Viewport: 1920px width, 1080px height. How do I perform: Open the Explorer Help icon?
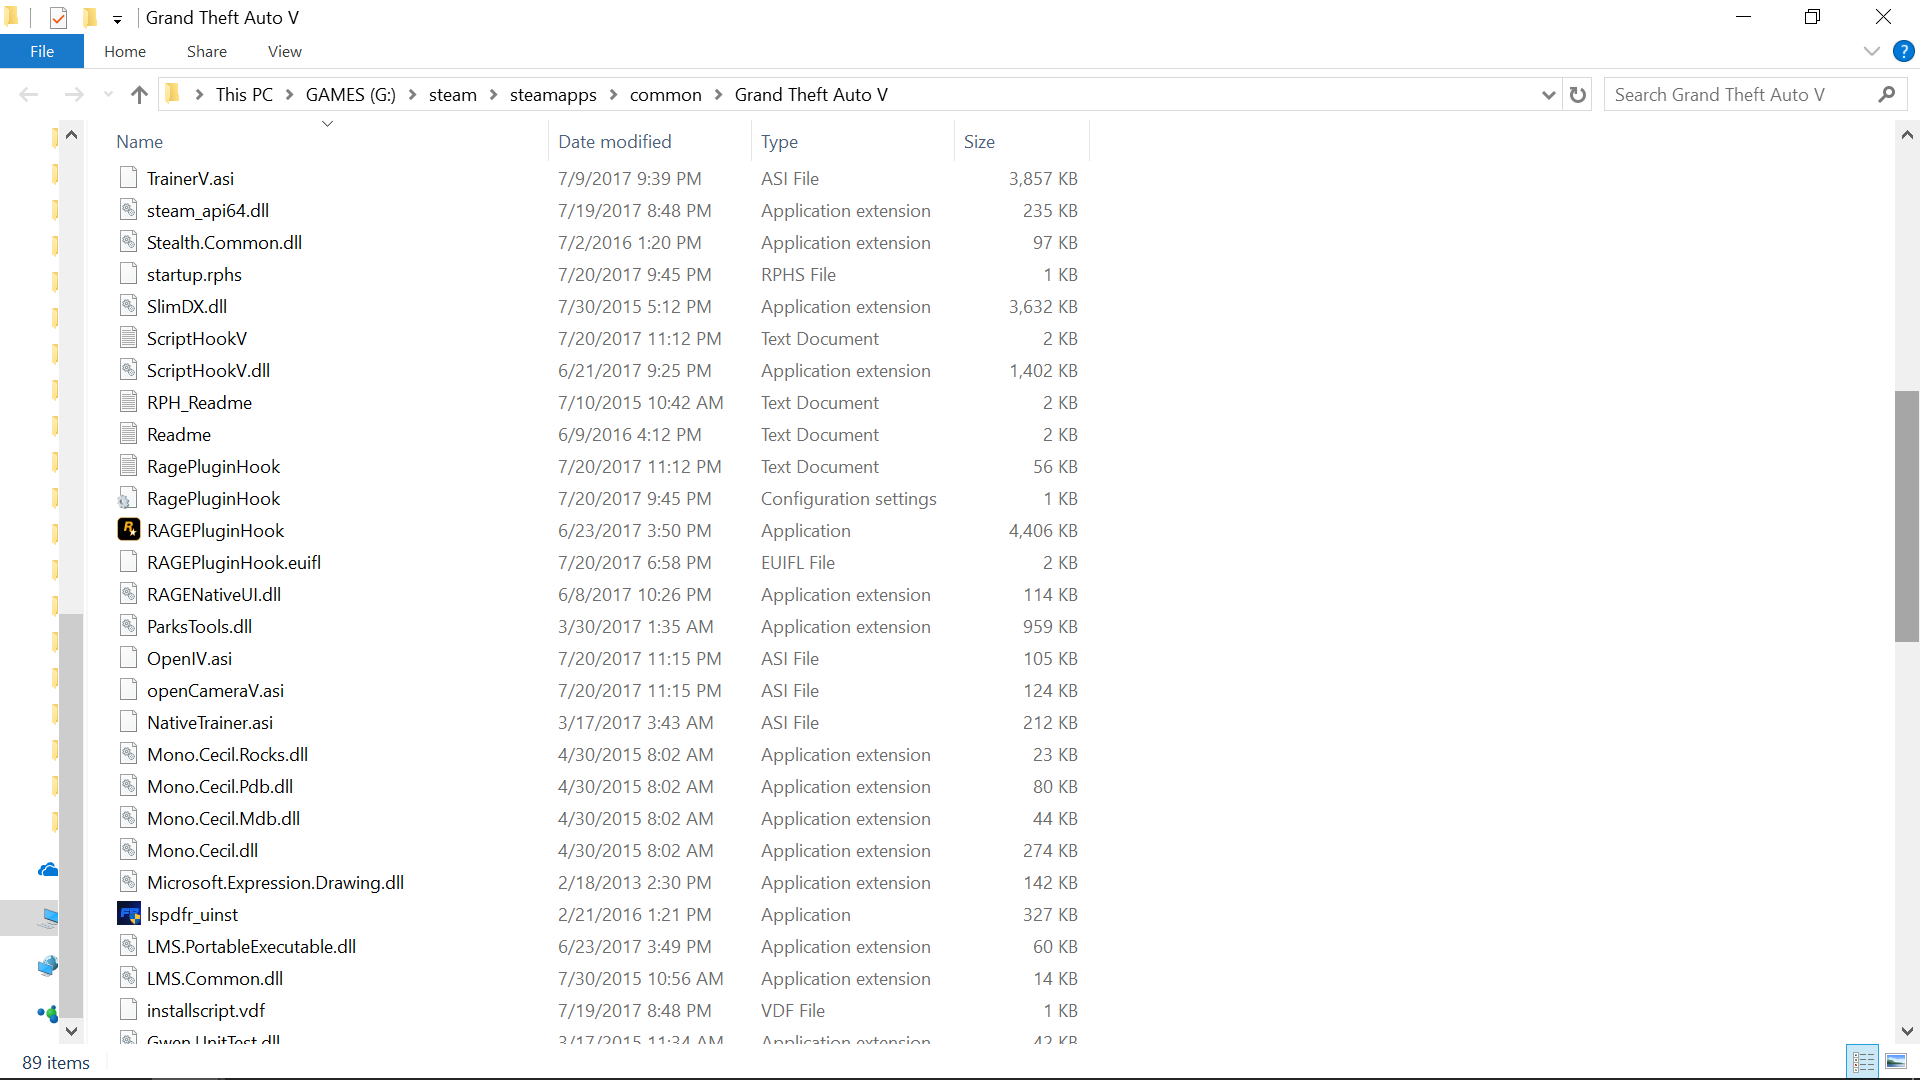[x=1903, y=51]
